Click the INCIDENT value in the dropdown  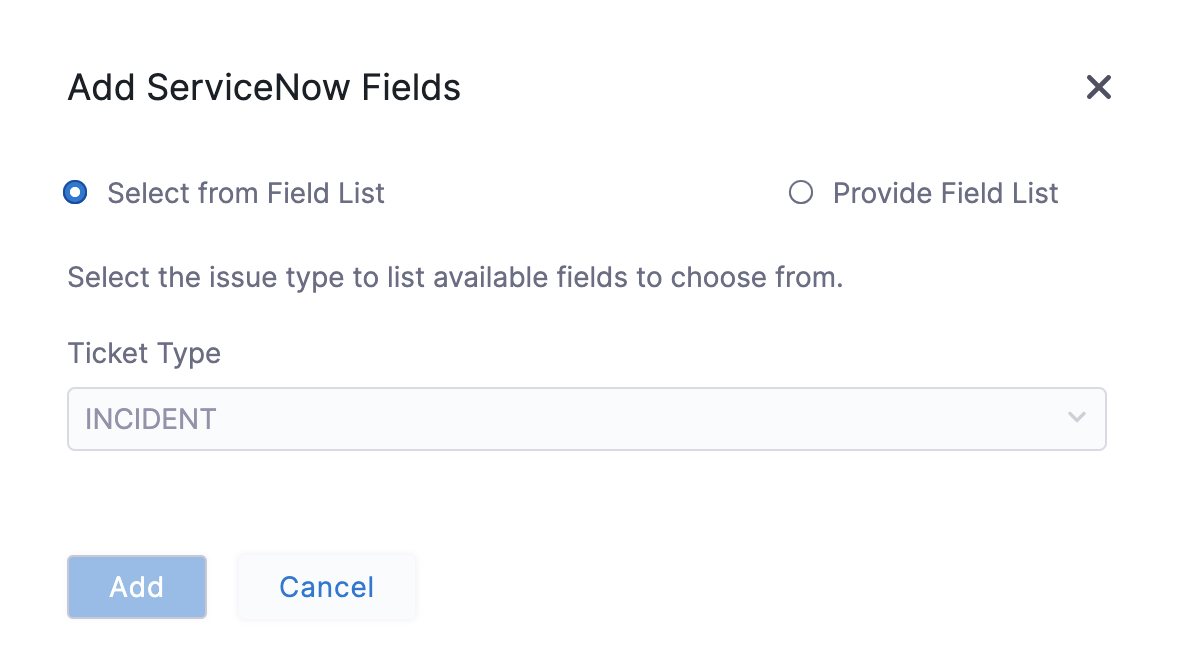pos(151,419)
